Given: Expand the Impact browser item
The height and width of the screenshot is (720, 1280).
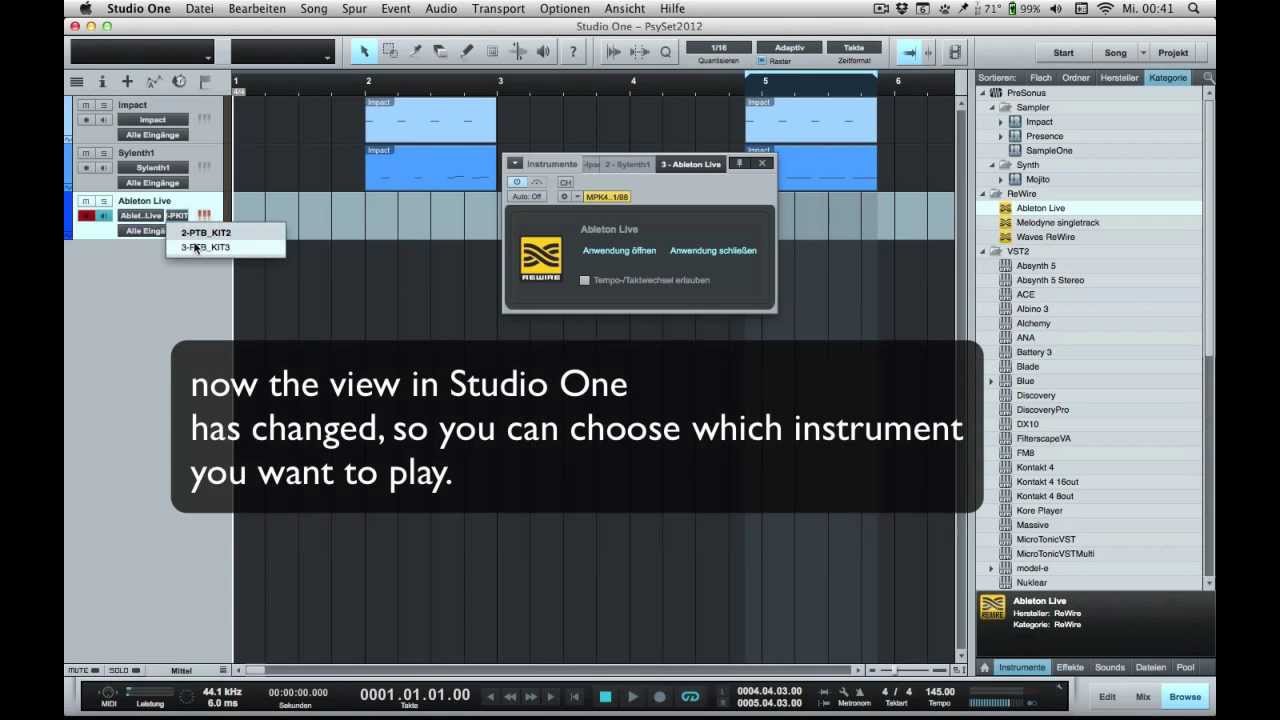Looking at the screenshot, I should point(1001,122).
